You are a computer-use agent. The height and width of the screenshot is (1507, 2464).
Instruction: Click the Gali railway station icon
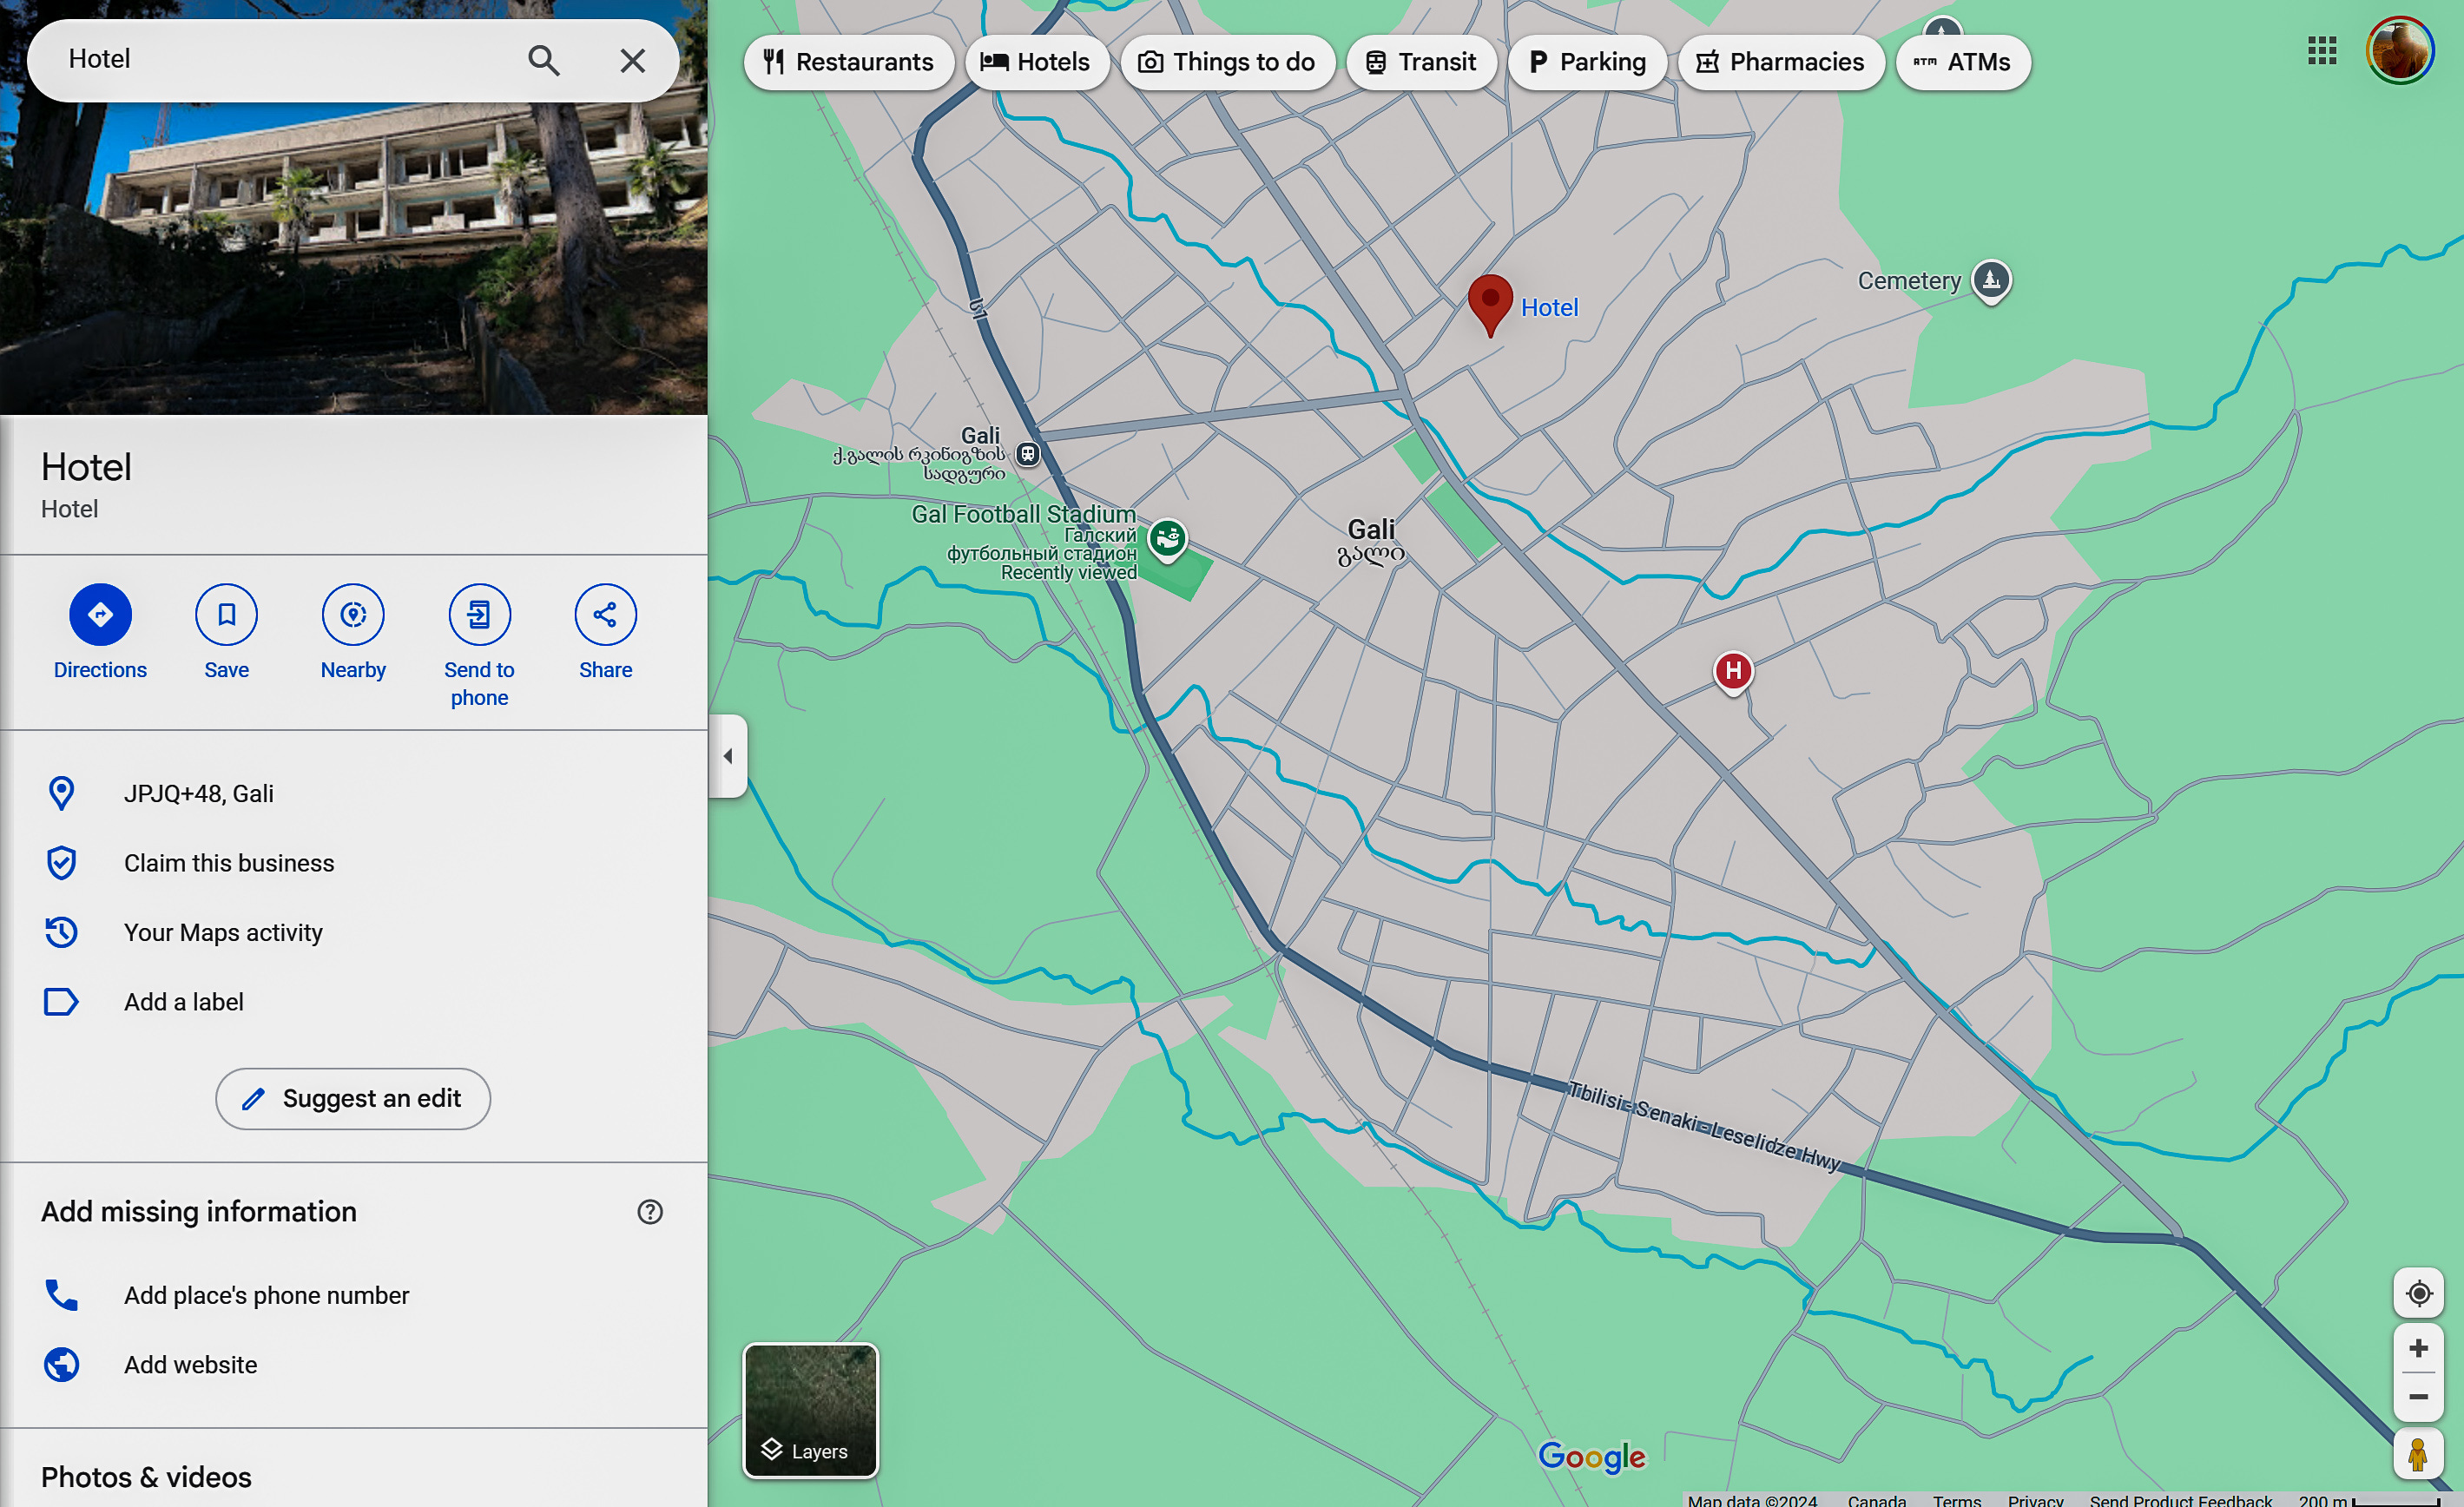[x=1027, y=454]
